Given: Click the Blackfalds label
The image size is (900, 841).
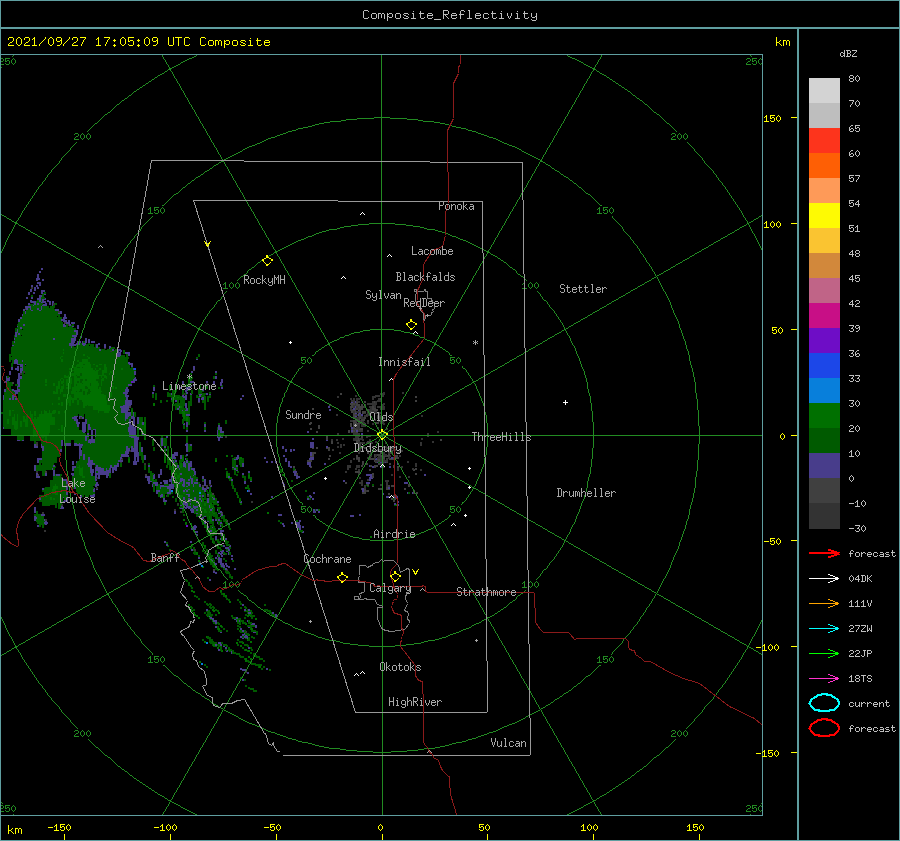Looking at the screenshot, I should click(x=425, y=277).
